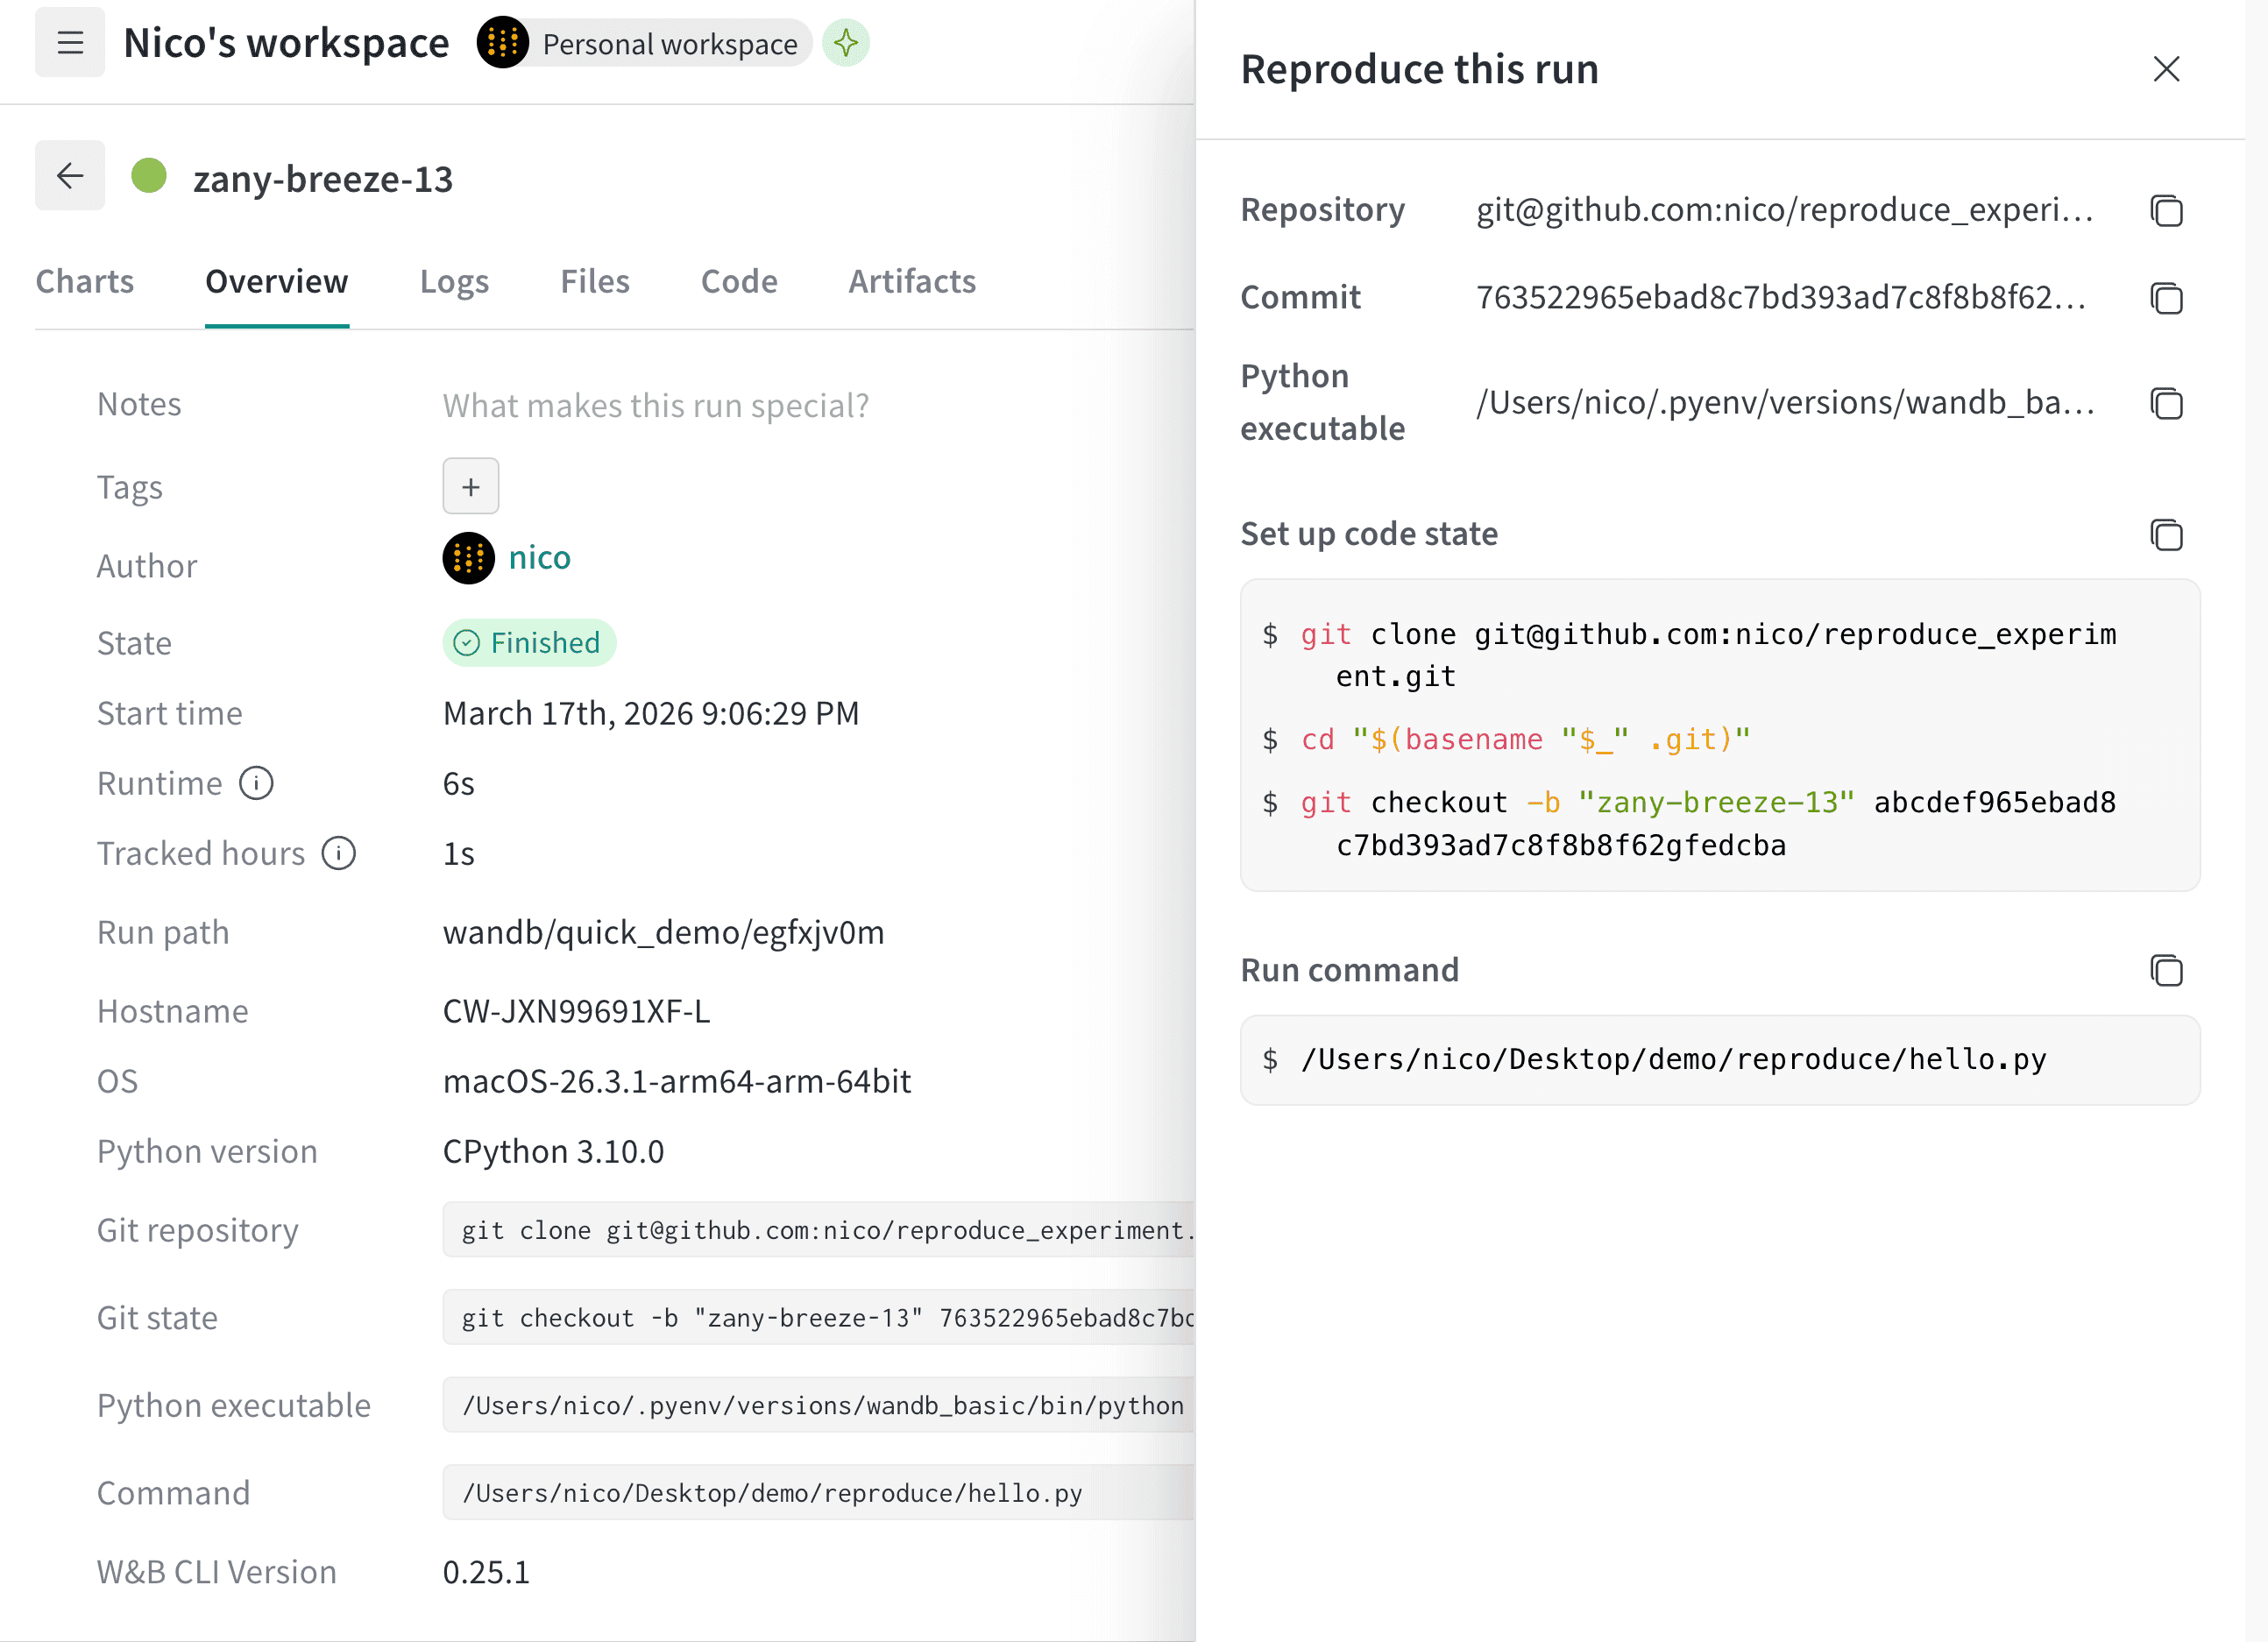Show info about Runtime
Viewport: 2268px width, 1642px height.
click(256, 783)
